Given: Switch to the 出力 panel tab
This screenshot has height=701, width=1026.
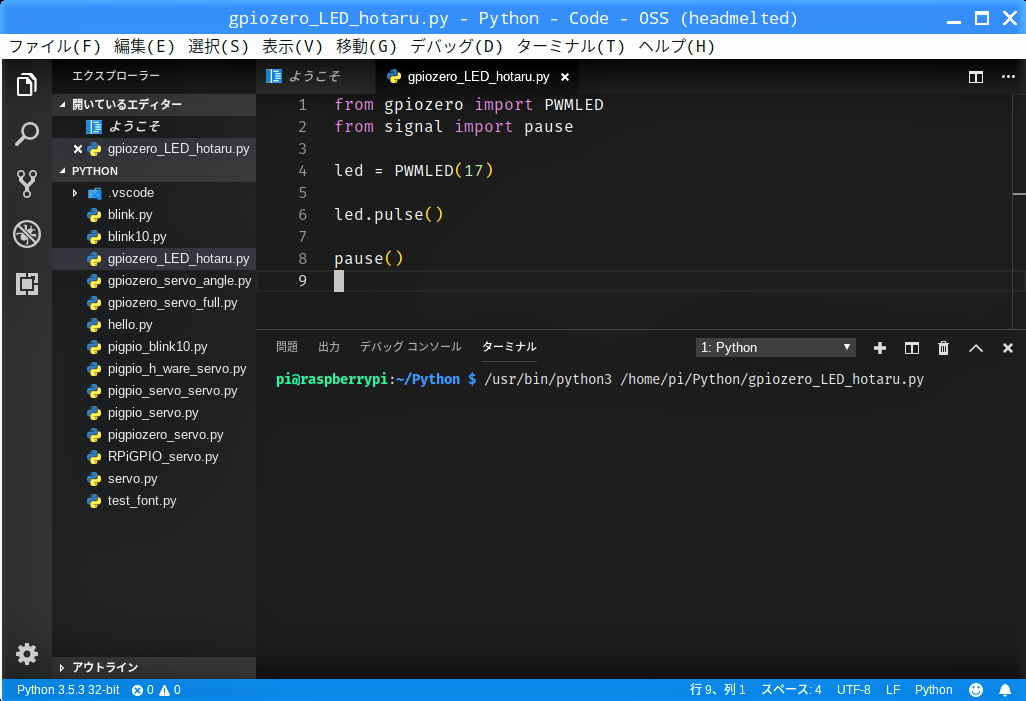Looking at the screenshot, I should click(x=328, y=347).
